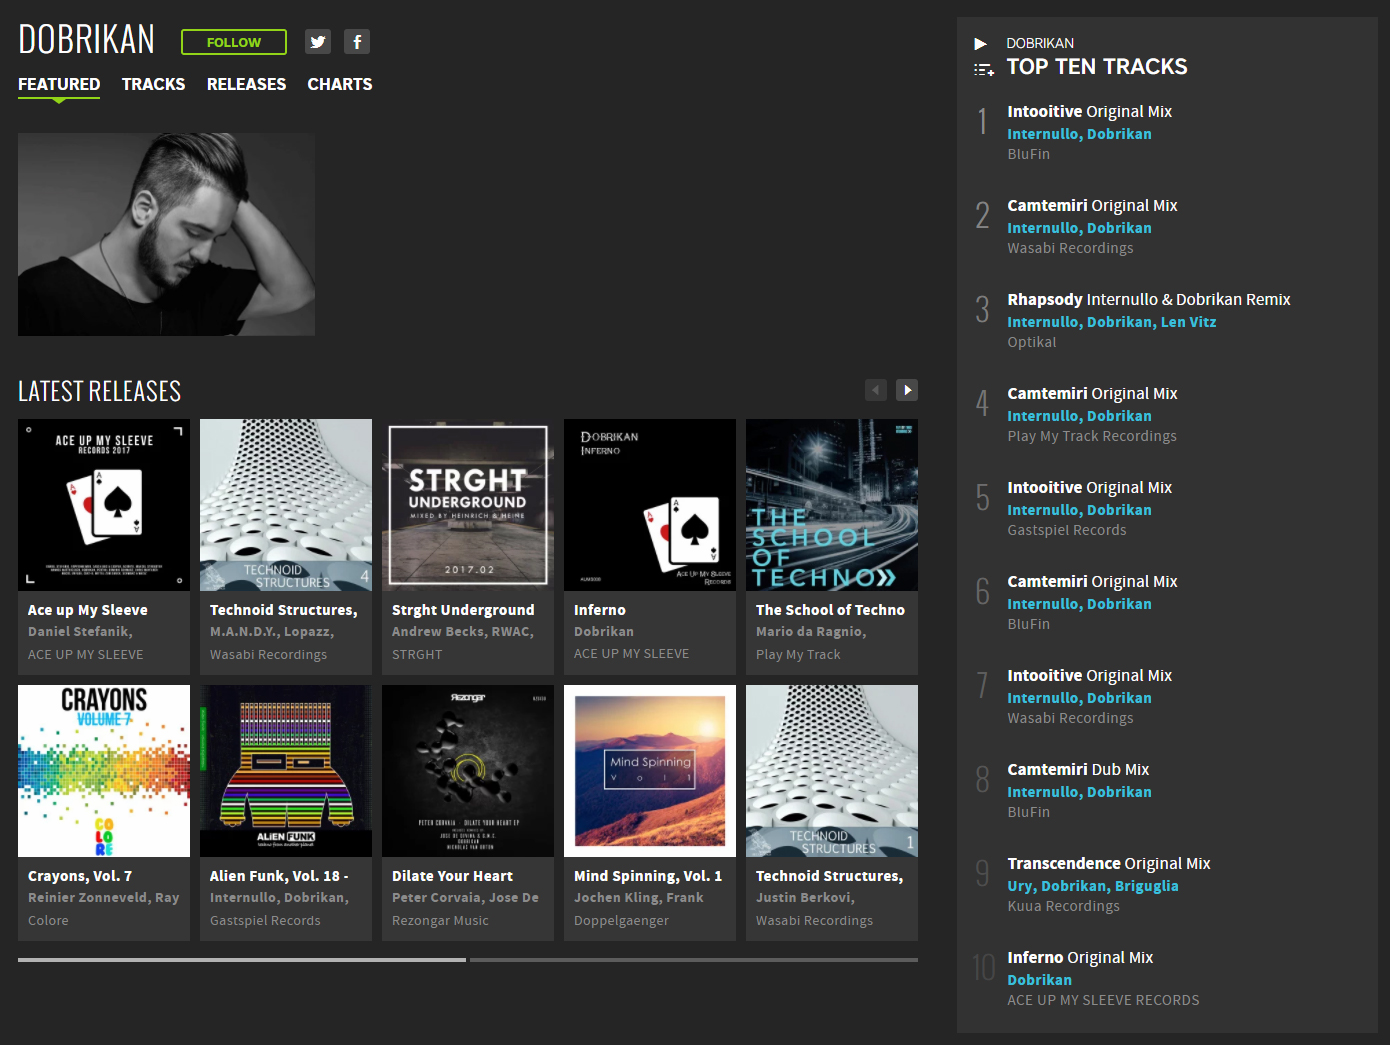Viewport: 1390px width, 1045px height.
Task: Open the Gastspiel Records label on track 5
Action: (x=1067, y=530)
